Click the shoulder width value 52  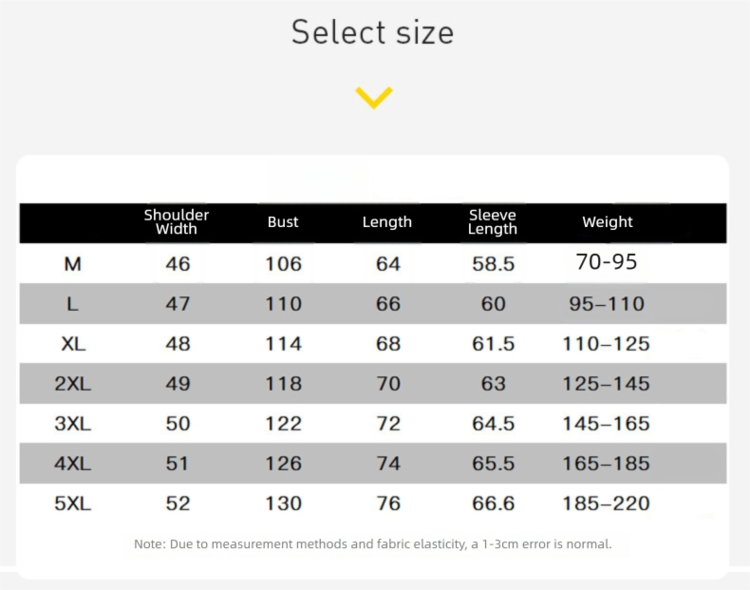pyautogui.click(x=178, y=504)
